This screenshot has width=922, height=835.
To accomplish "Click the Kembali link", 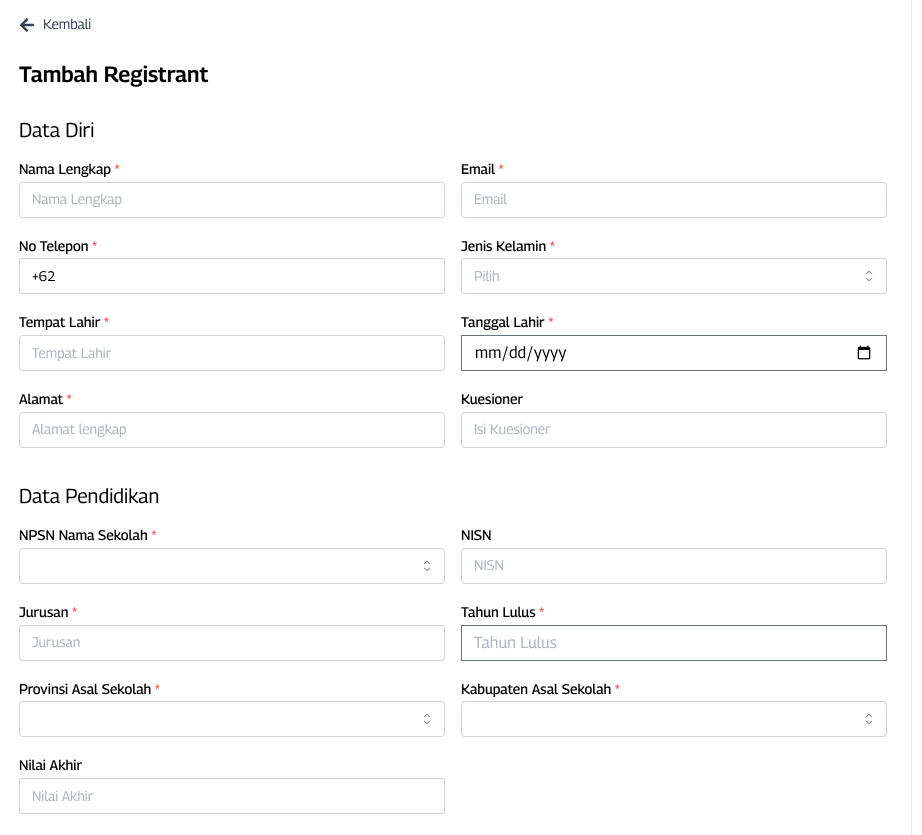I will click(64, 24).
